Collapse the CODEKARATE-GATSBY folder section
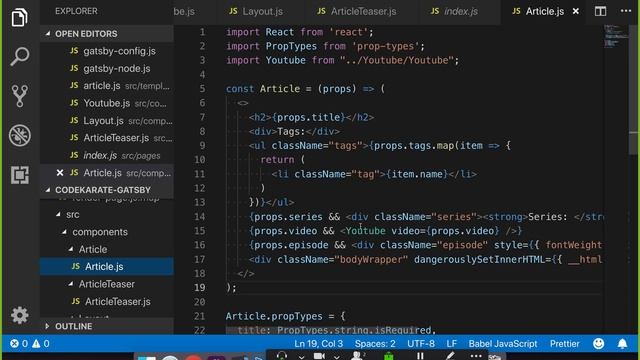Image resolution: width=640 pixels, height=360 pixels. click(48, 190)
